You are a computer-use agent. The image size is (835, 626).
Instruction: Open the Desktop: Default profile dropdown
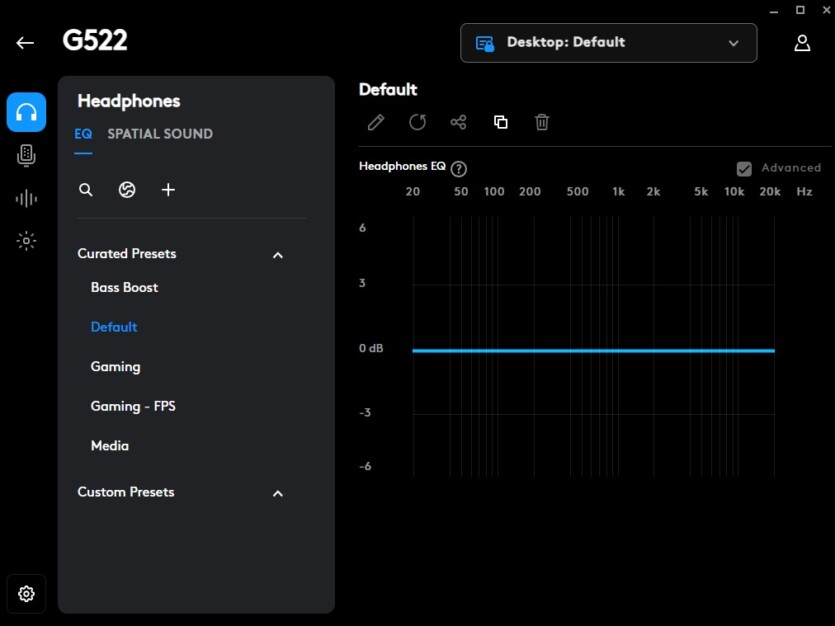tap(609, 43)
